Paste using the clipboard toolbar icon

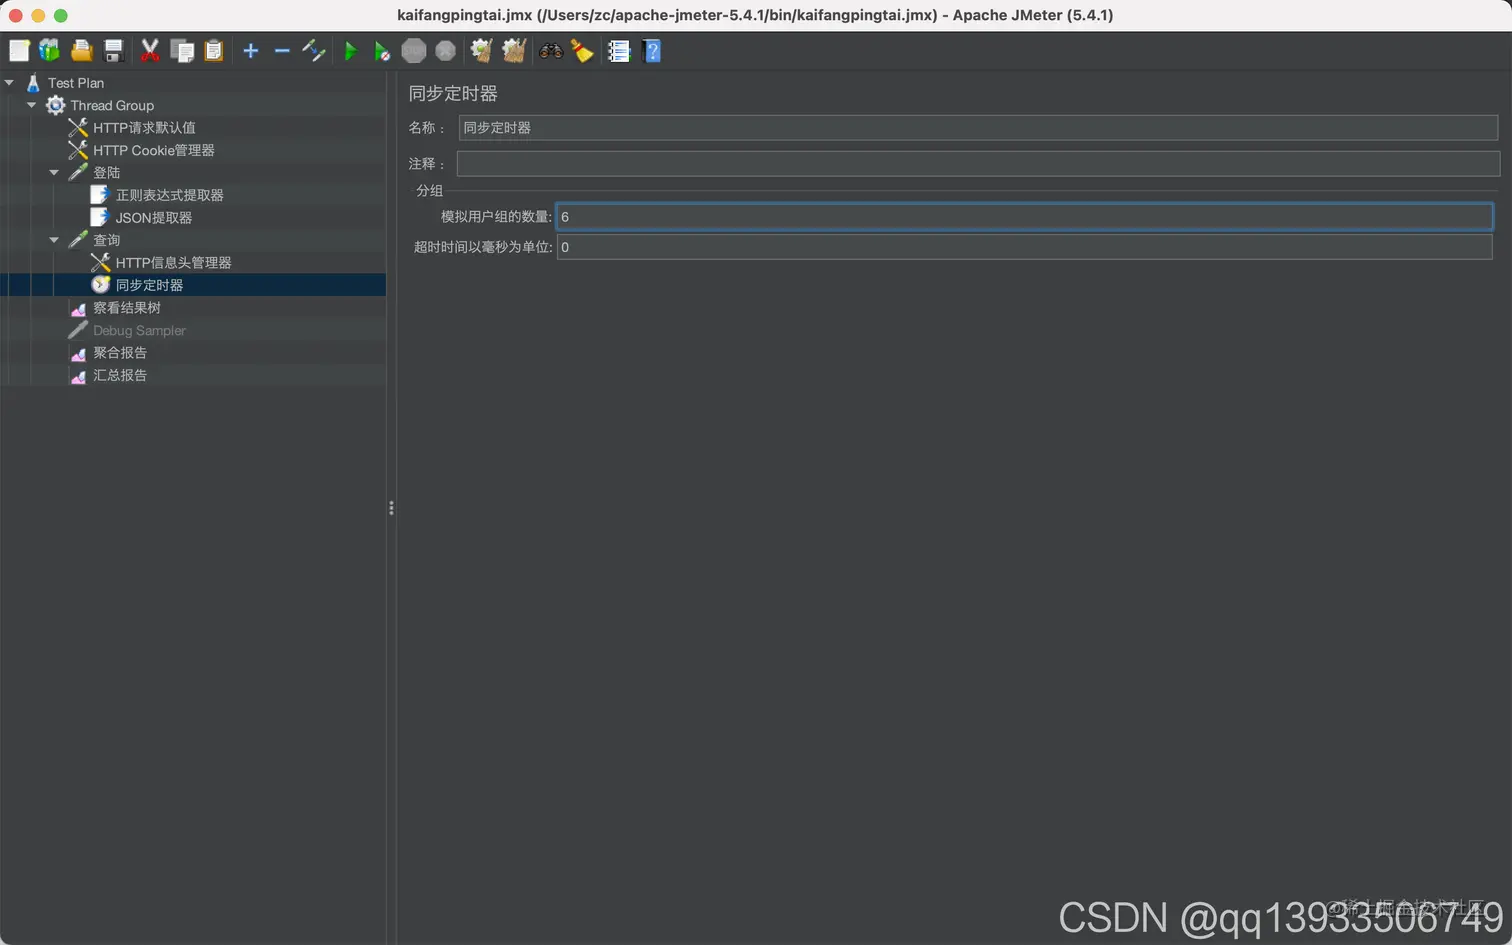point(214,51)
